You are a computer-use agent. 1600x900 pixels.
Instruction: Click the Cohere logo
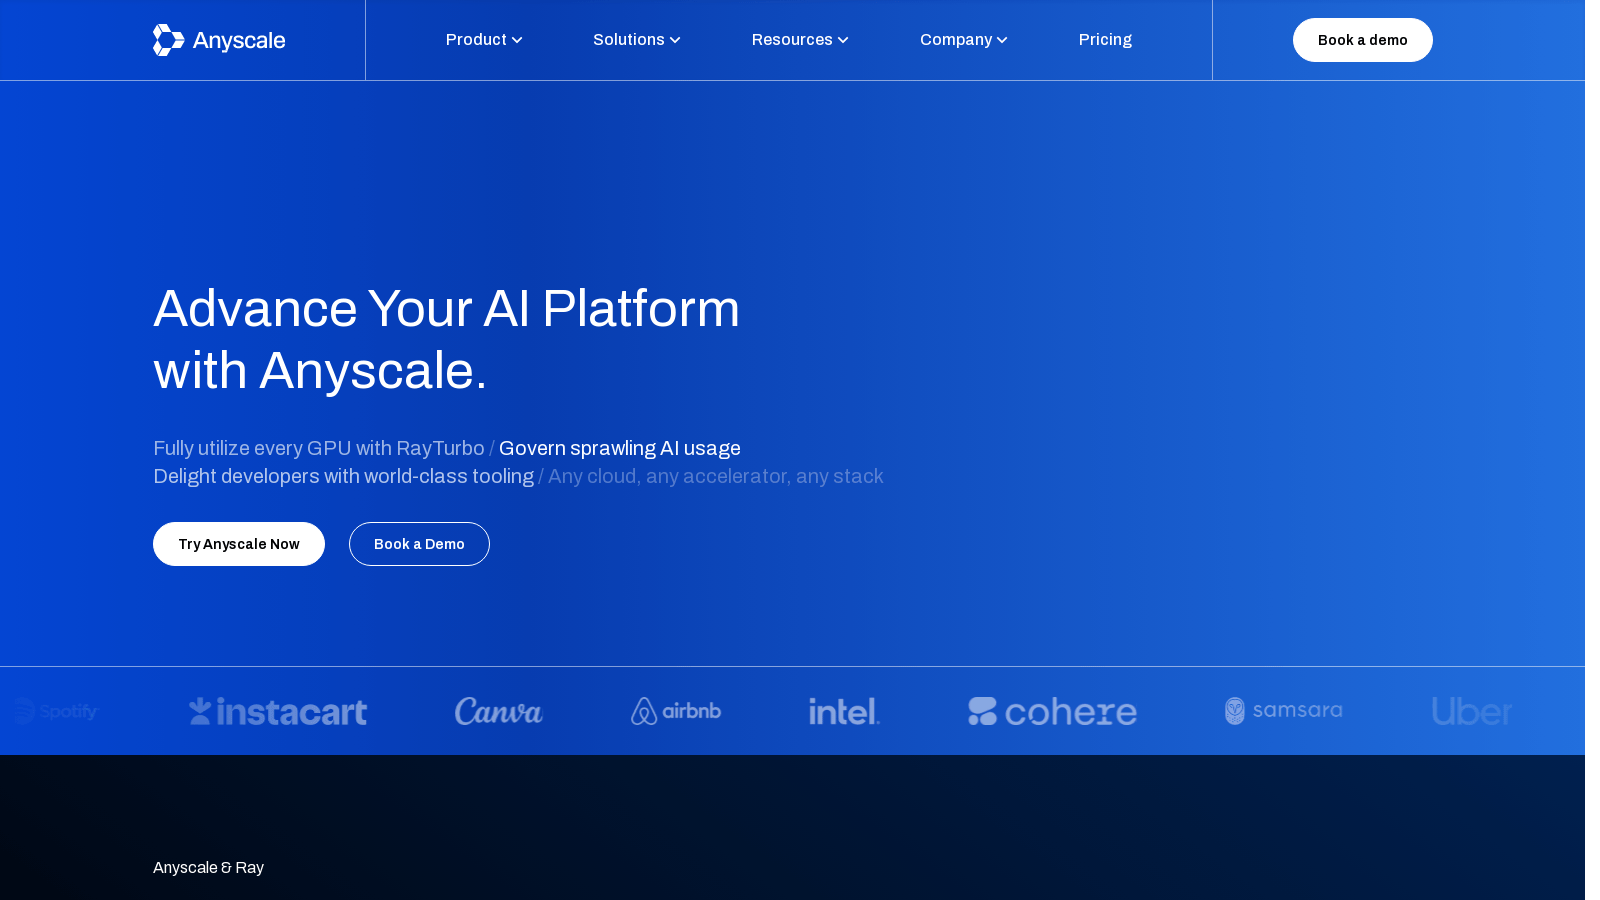point(1053,711)
